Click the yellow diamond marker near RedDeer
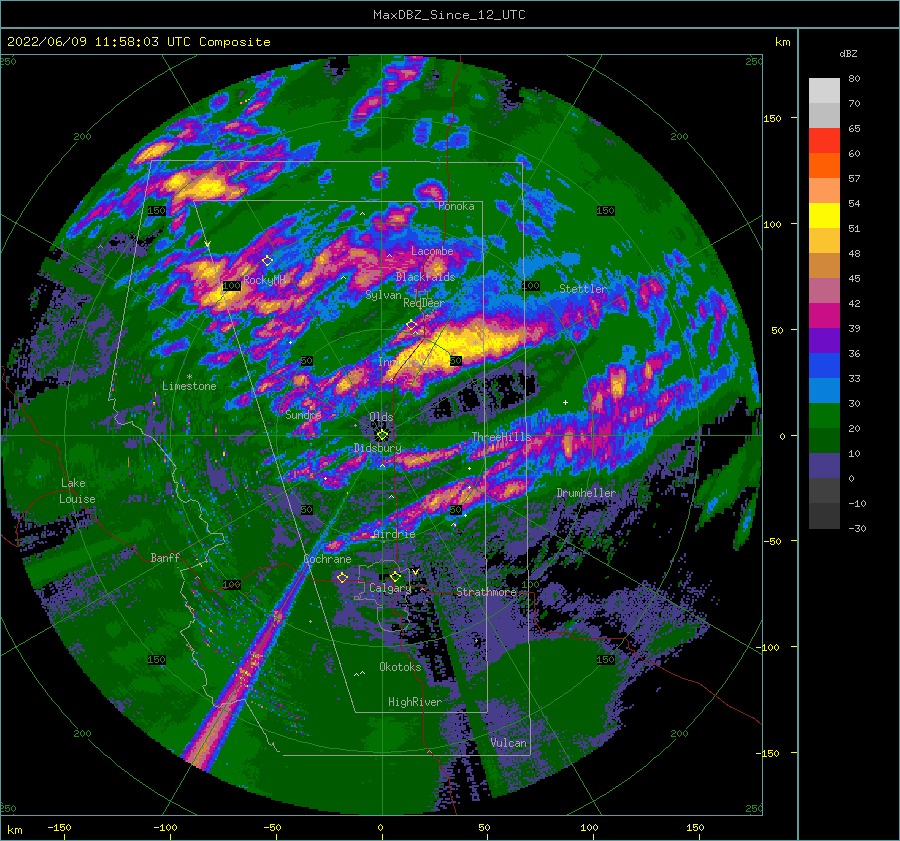 [411, 325]
